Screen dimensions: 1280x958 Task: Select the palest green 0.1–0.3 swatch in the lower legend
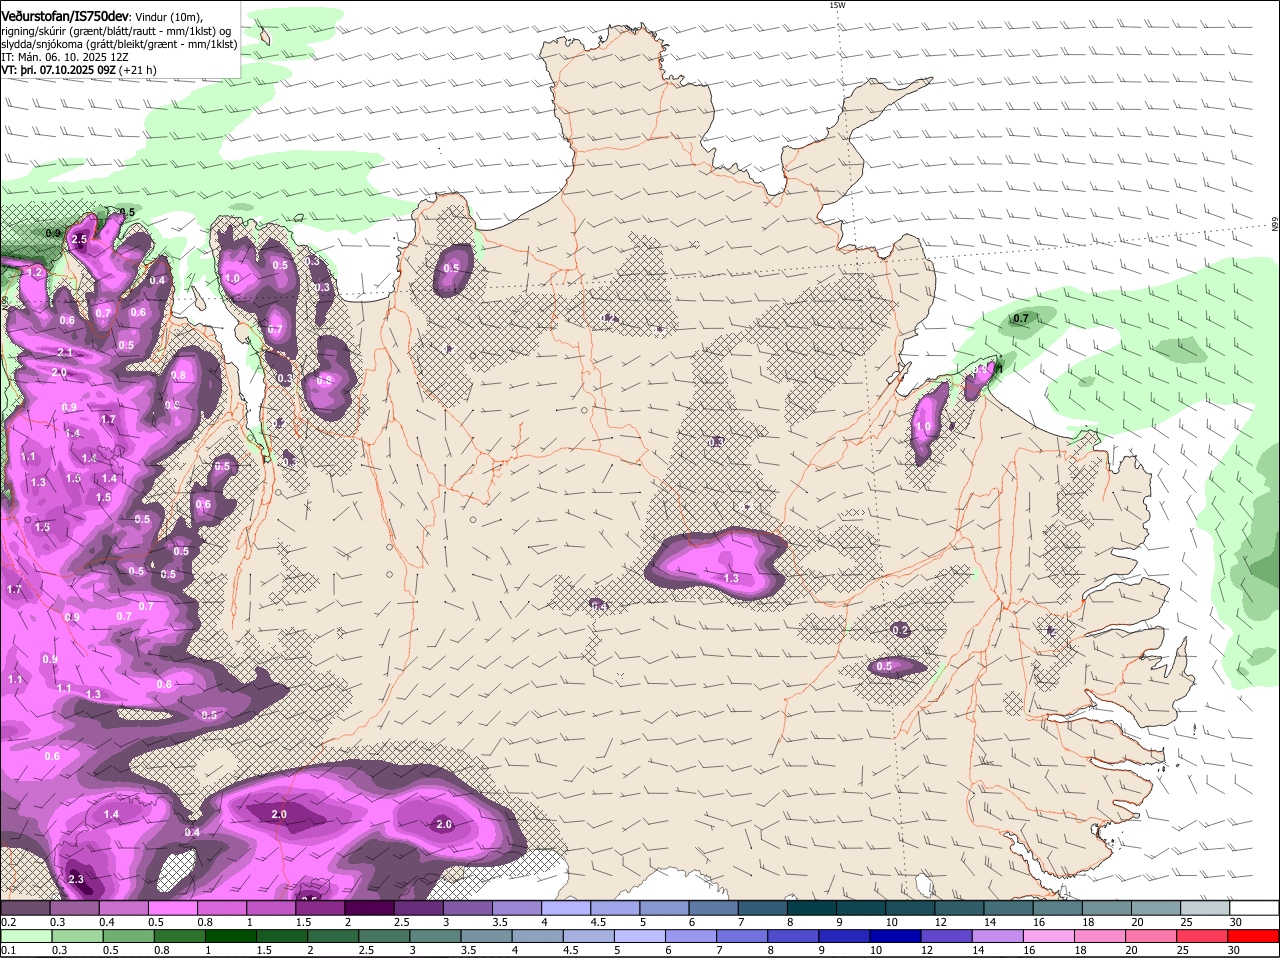(25, 936)
